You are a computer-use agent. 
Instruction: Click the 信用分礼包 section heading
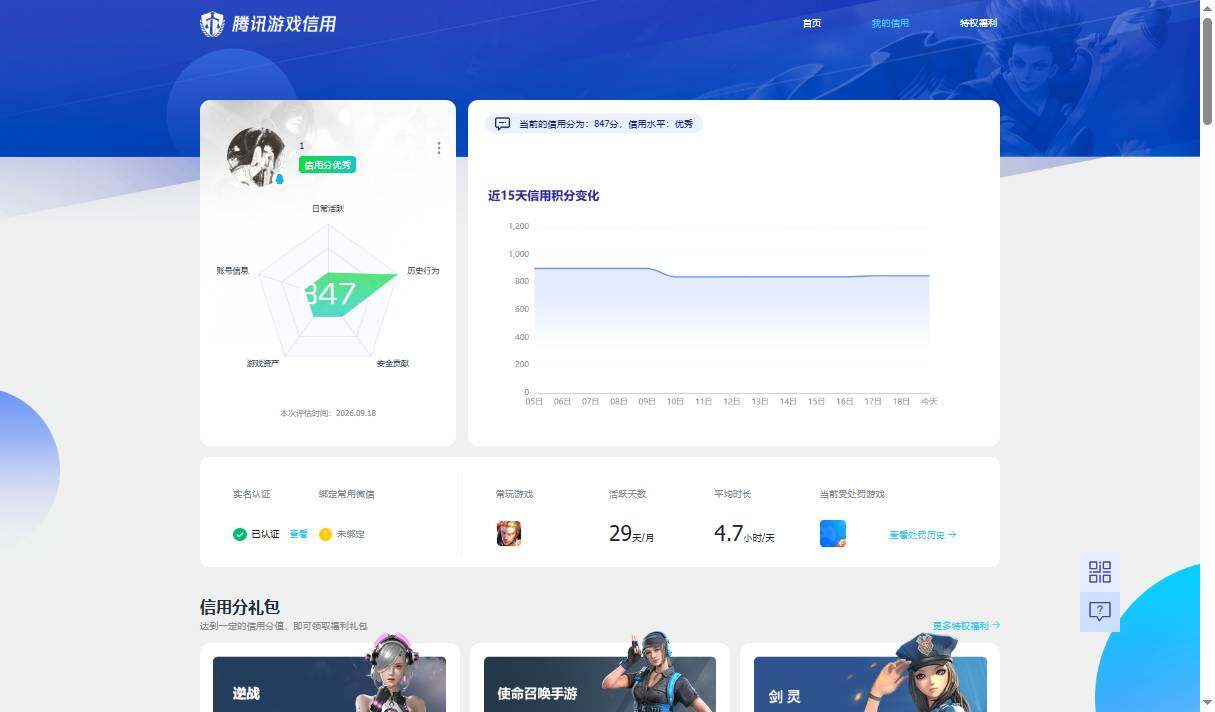tap(240, 607)
